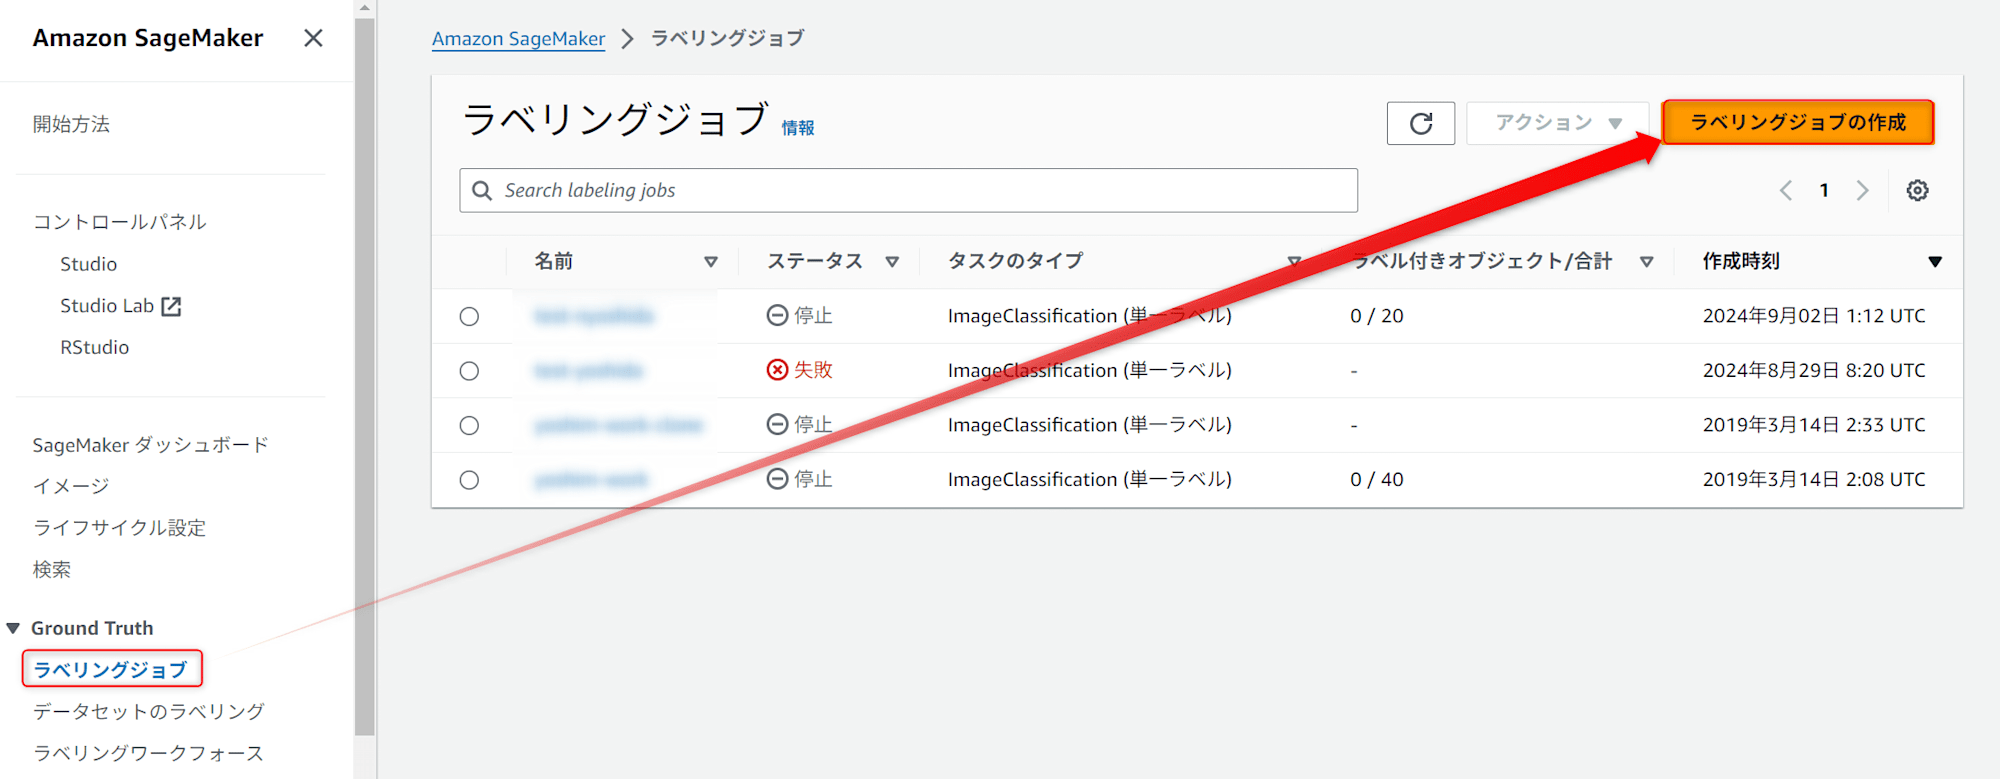Screen dimensions: 2000x779
Task: Sort by タスクのタイプ column arrow
Action: (x=1294, y=262)
